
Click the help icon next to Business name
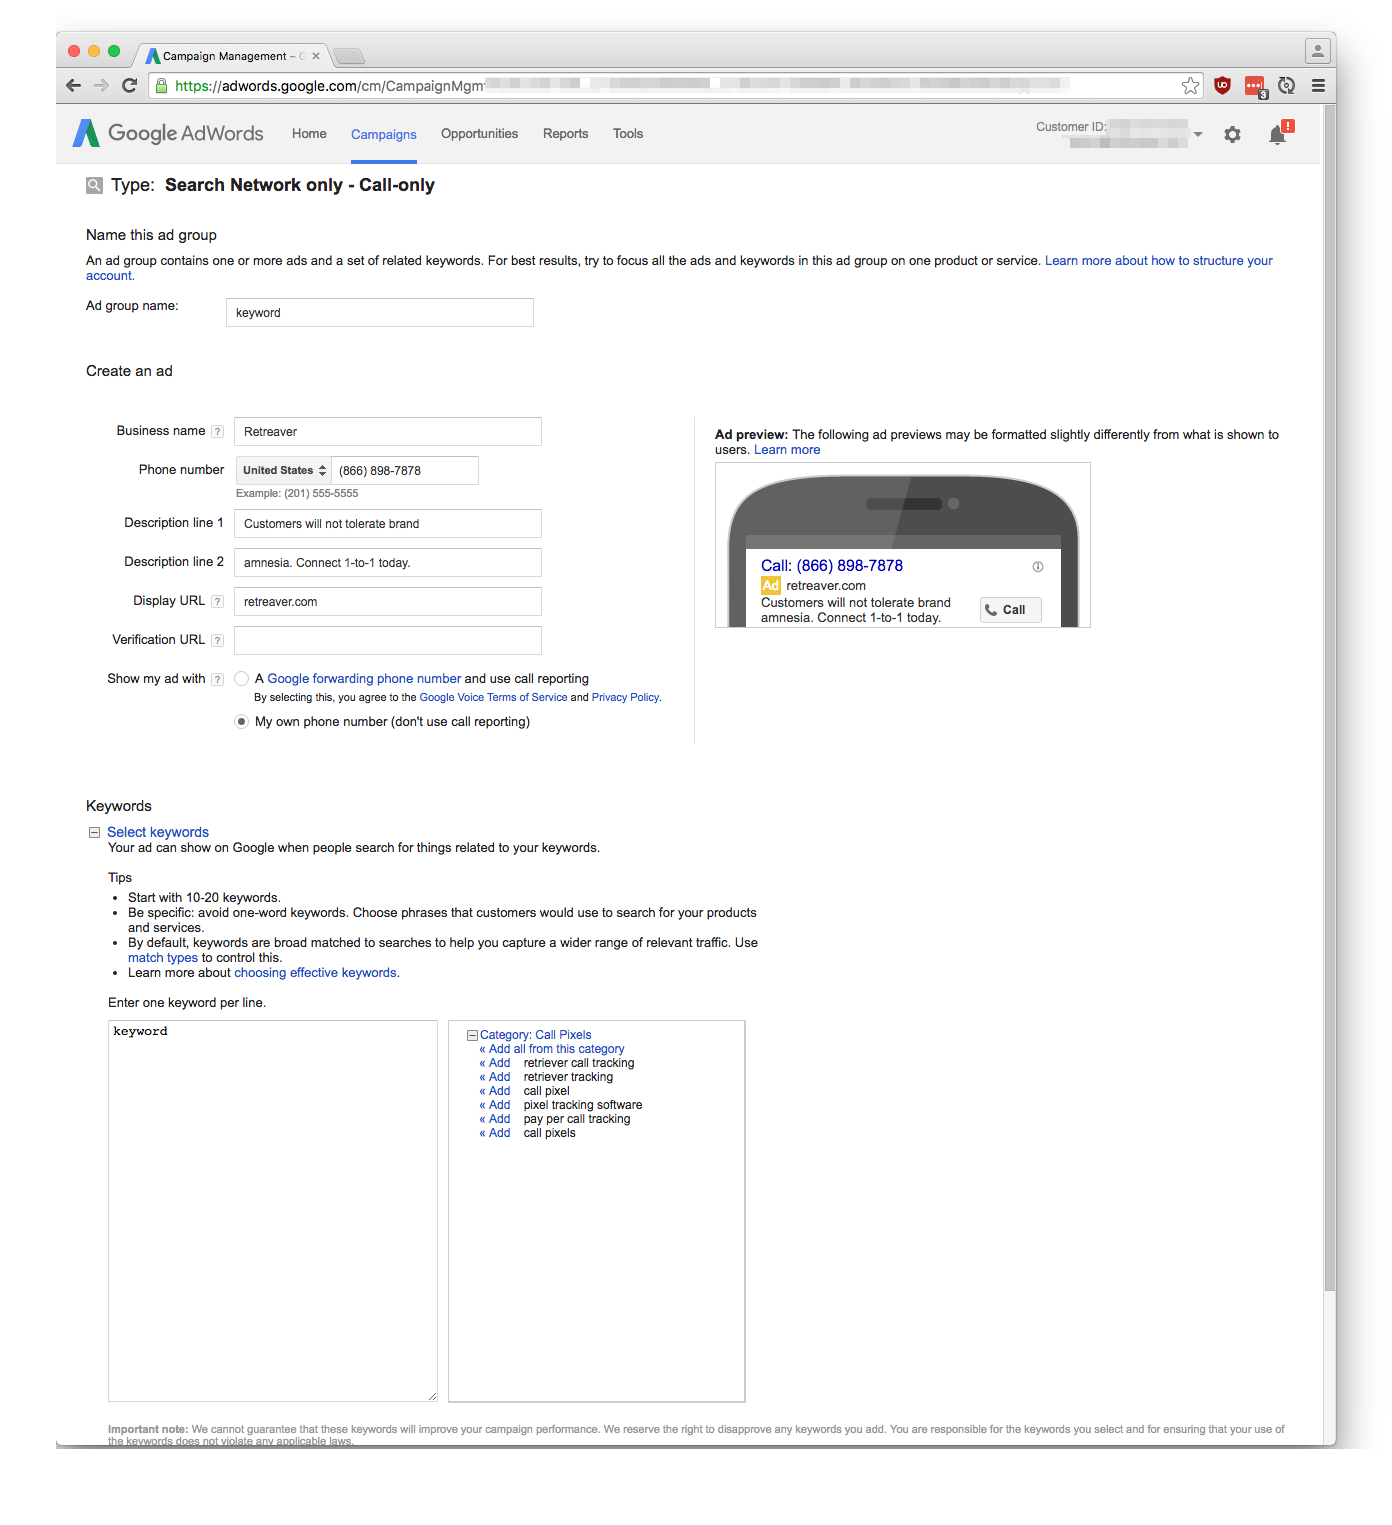217,432
